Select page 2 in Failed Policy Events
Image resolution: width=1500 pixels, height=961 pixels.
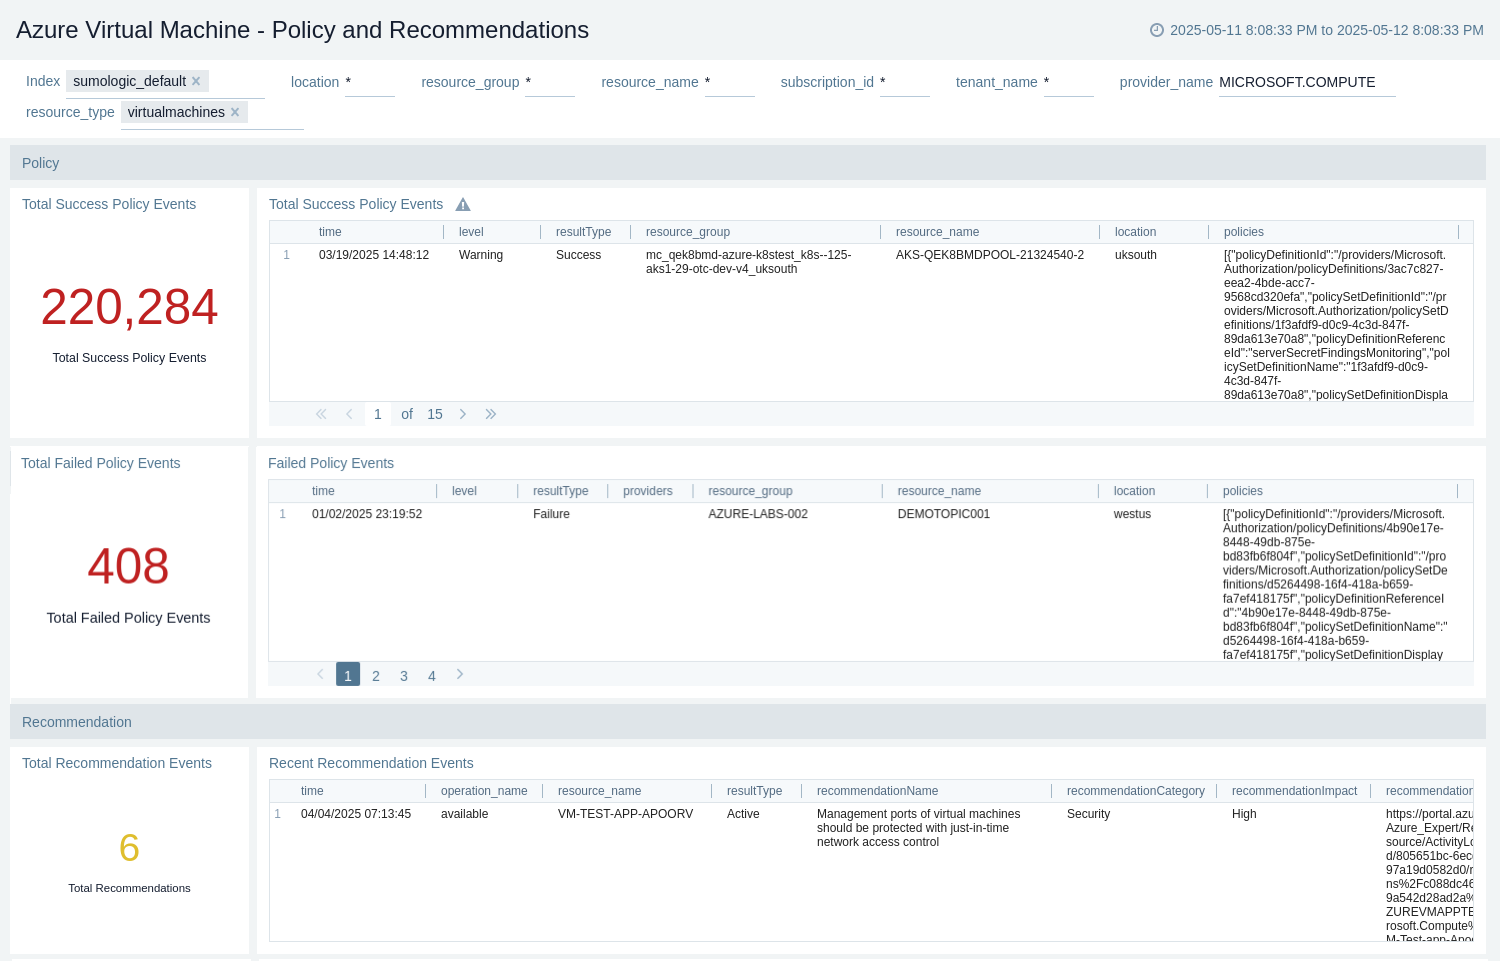376,676
